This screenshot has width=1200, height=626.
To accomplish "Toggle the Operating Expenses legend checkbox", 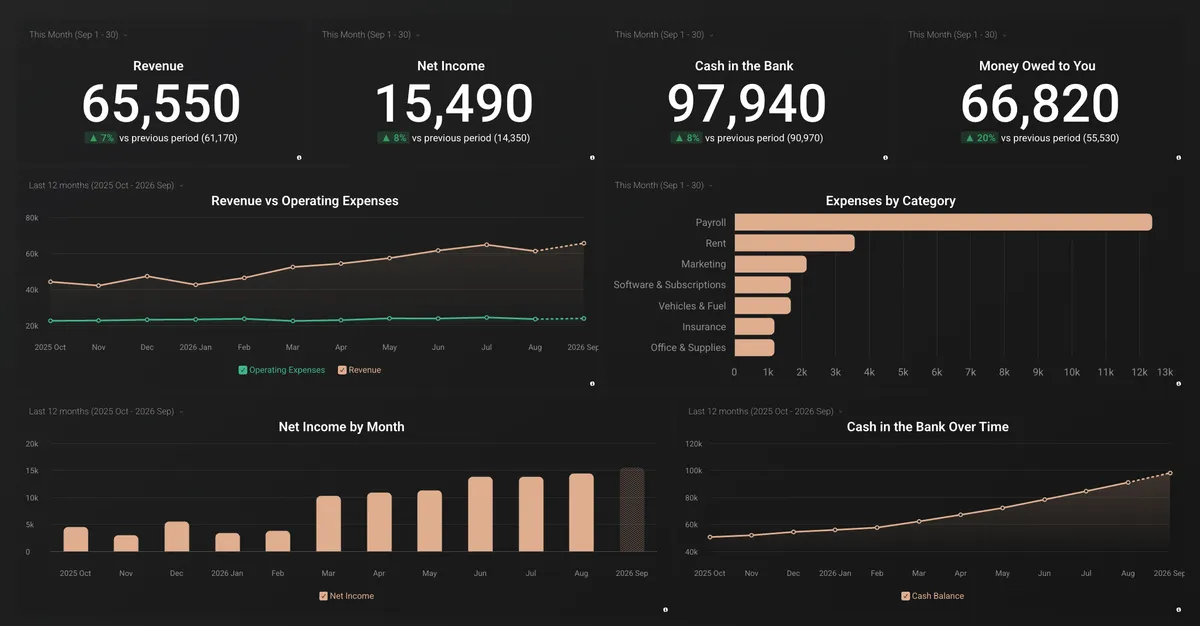I will tap(243, 370).
